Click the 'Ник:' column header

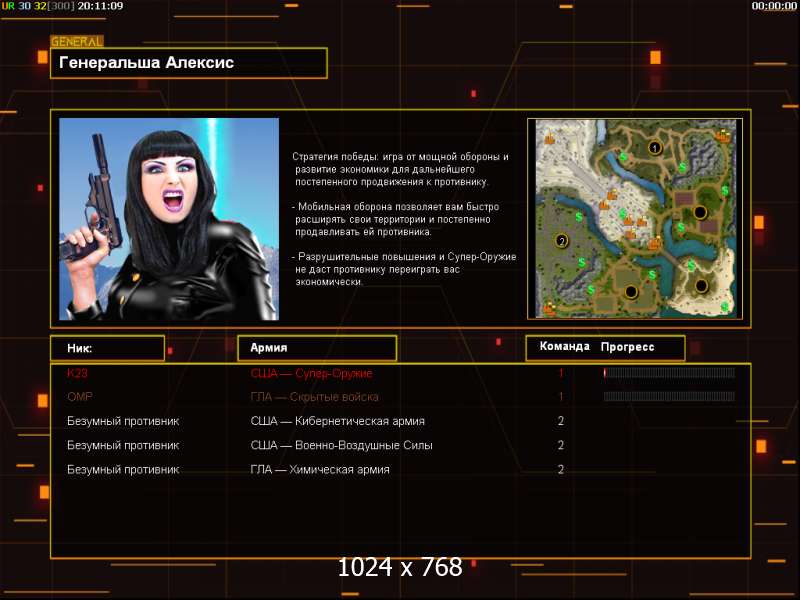tap(108, 348)
